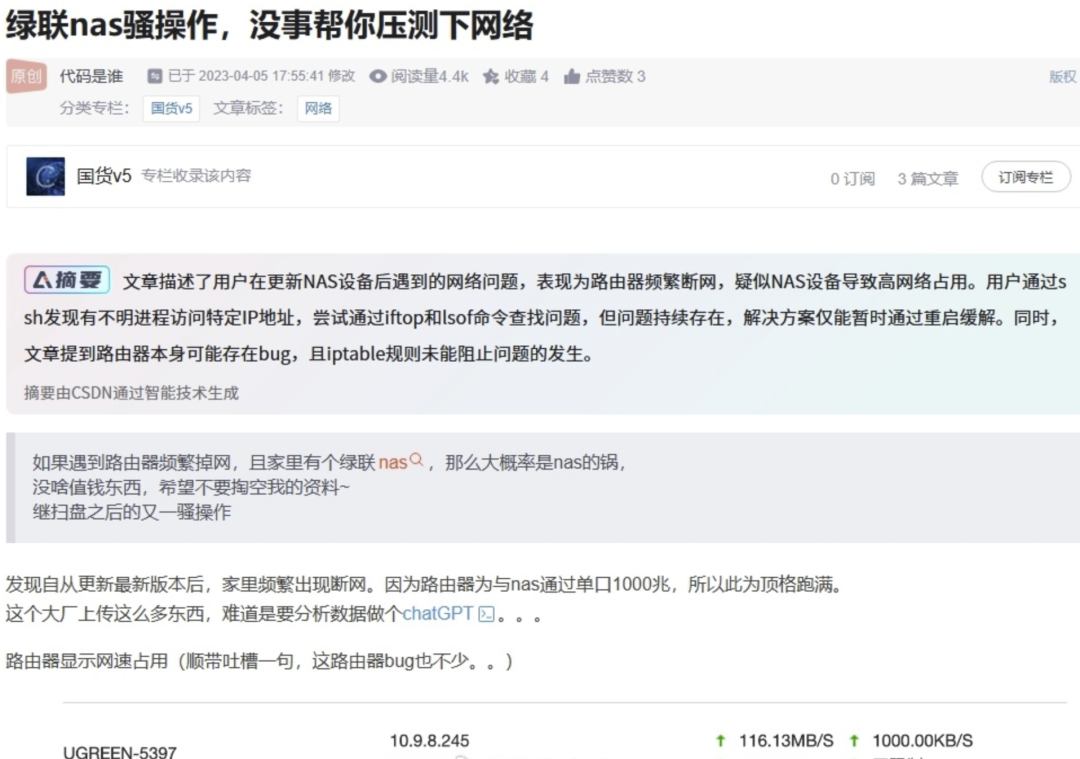Click the icon after chatGPT link

click(x=486, y=614)
